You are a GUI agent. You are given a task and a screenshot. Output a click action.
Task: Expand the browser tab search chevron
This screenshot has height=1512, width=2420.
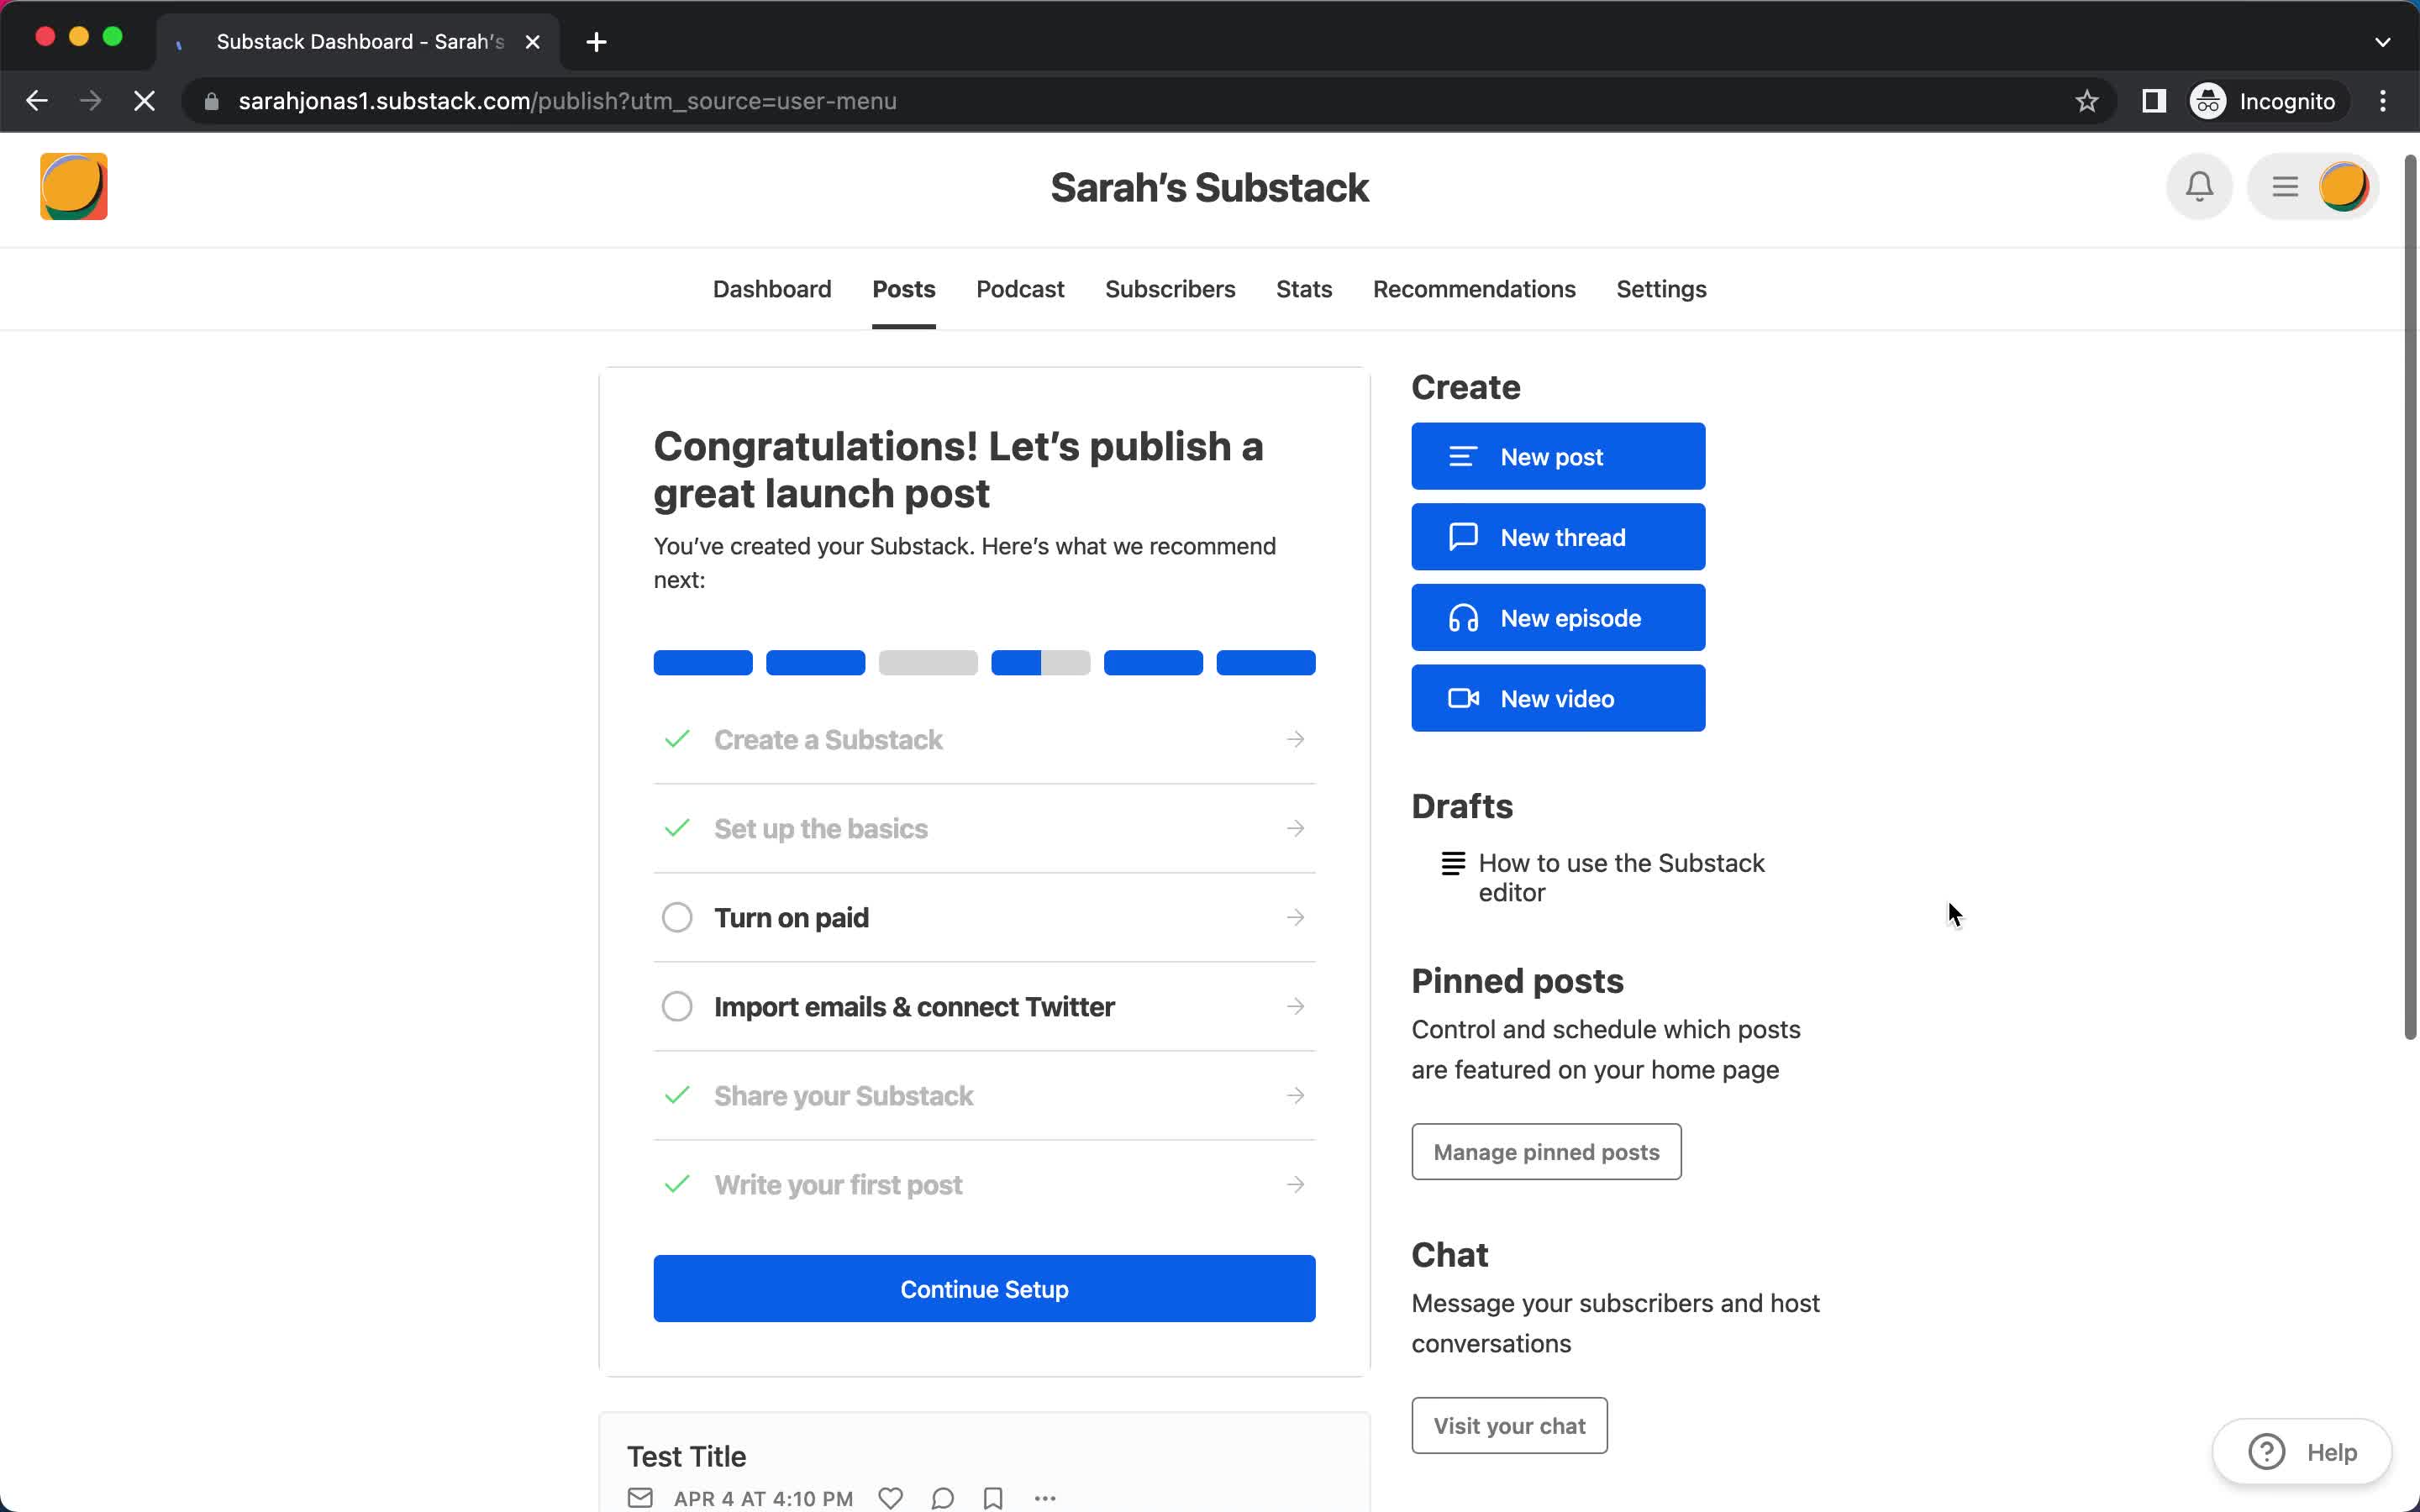(x=2382, y=42)
